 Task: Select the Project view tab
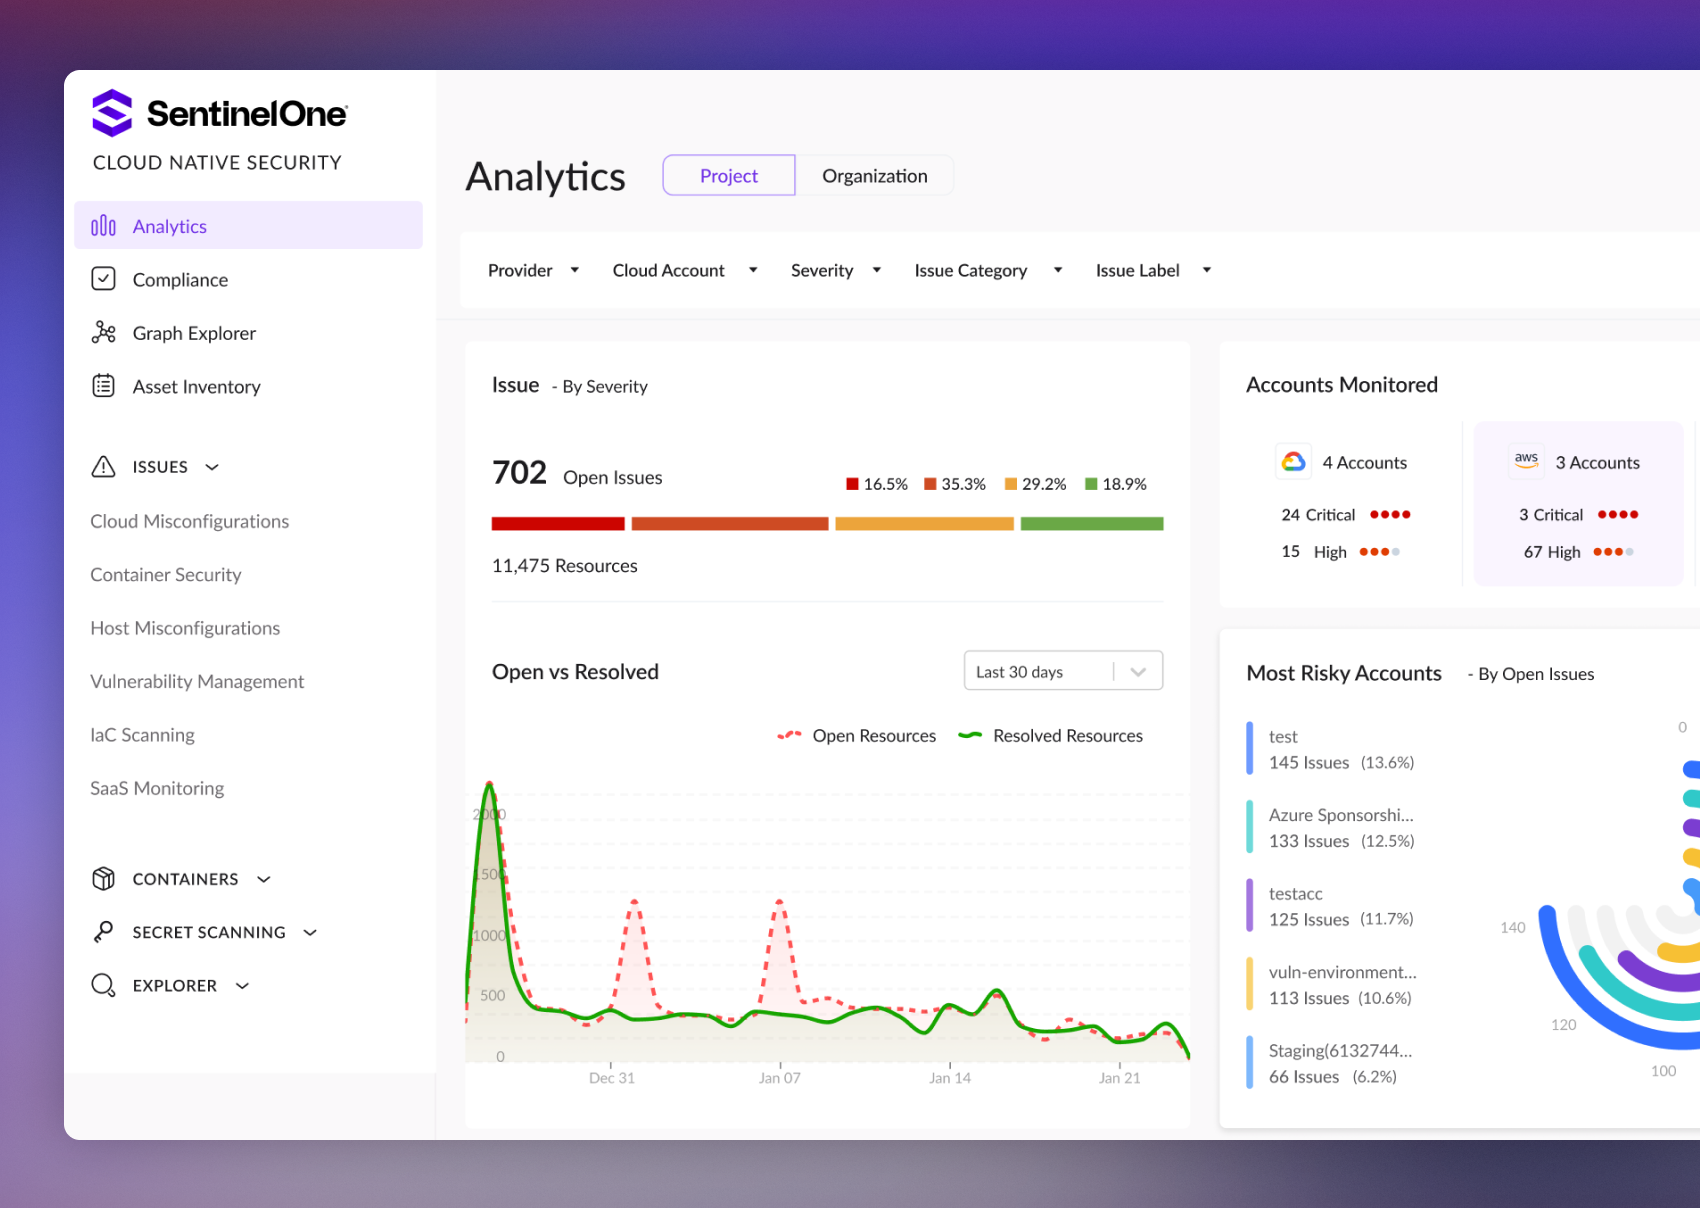click(x=728, y=176)
